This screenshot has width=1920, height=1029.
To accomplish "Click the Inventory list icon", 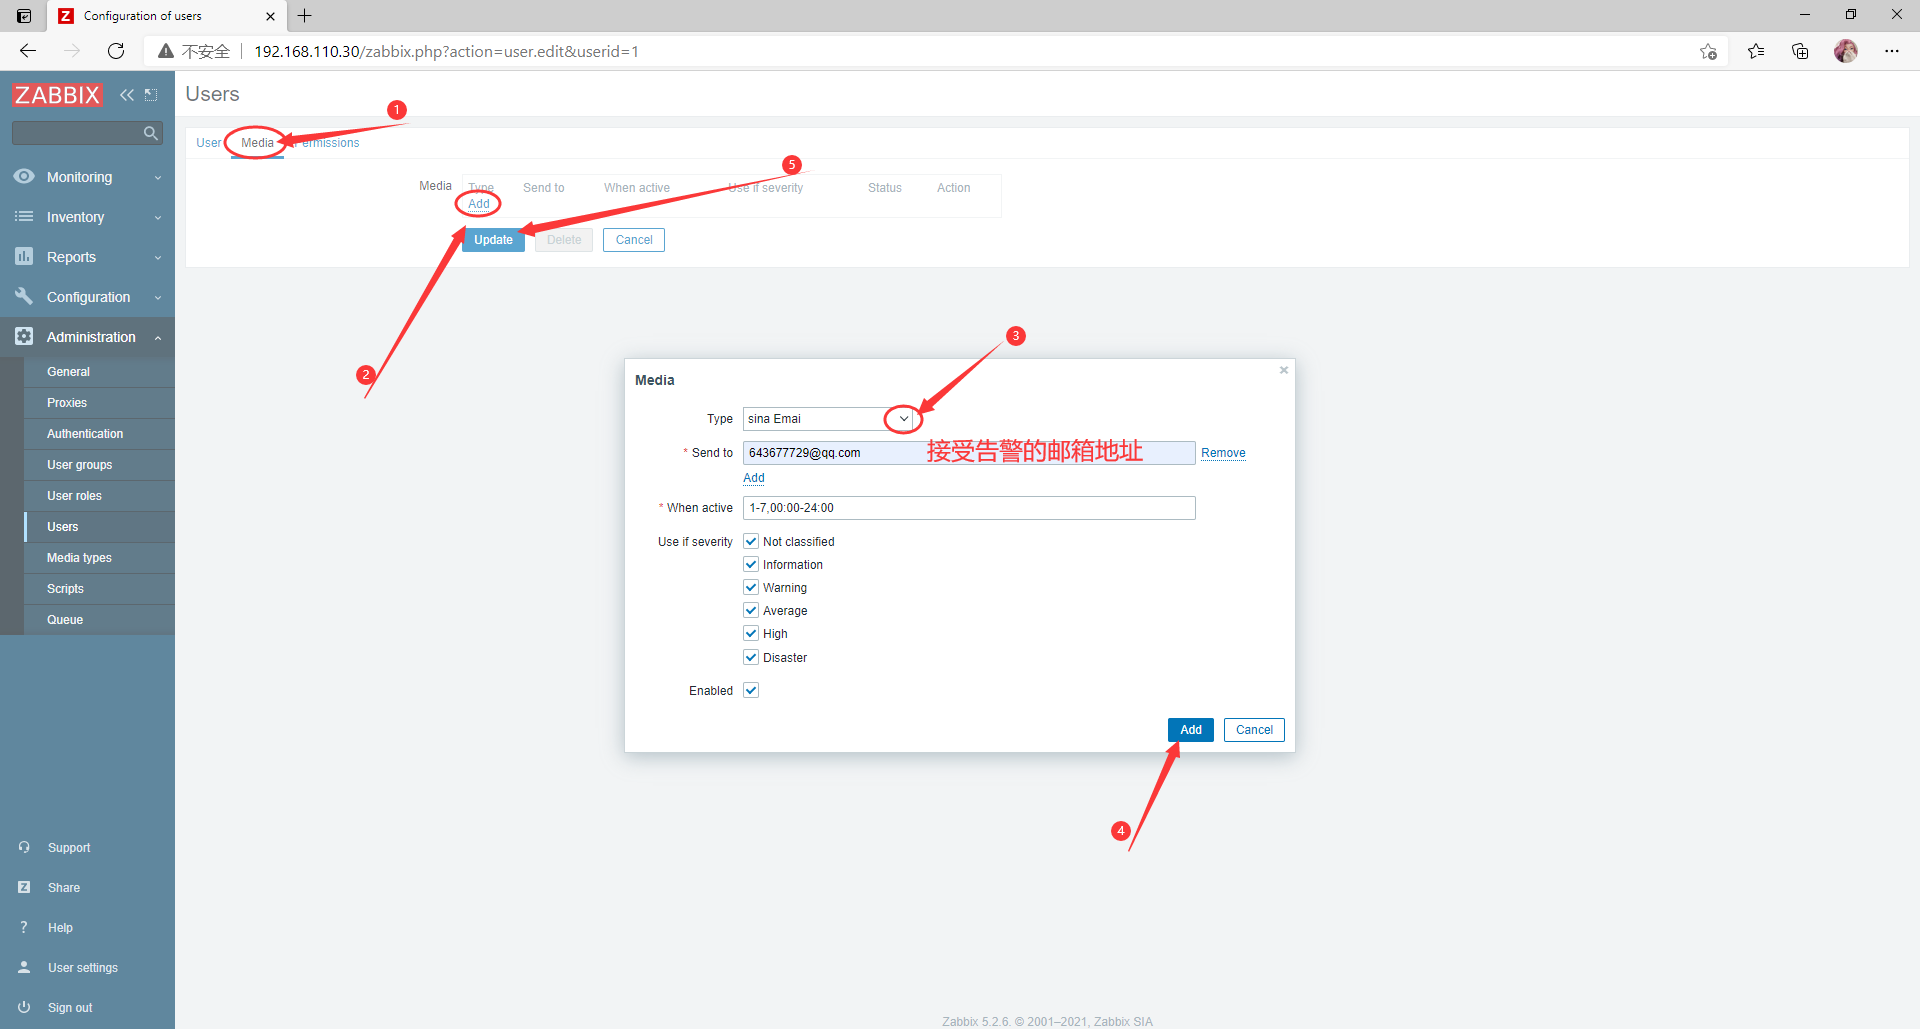I will [24, 216].
